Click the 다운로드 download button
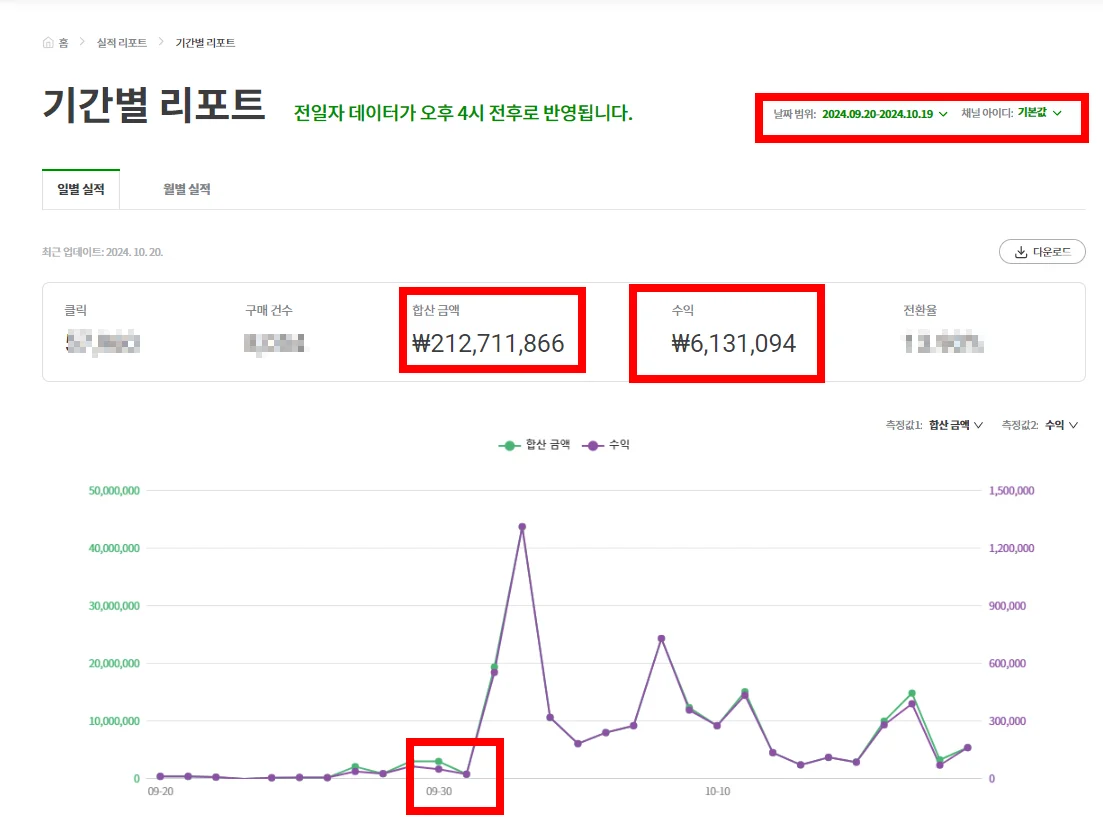The height and width of the screenshot is (840, 1103). 1042,252
